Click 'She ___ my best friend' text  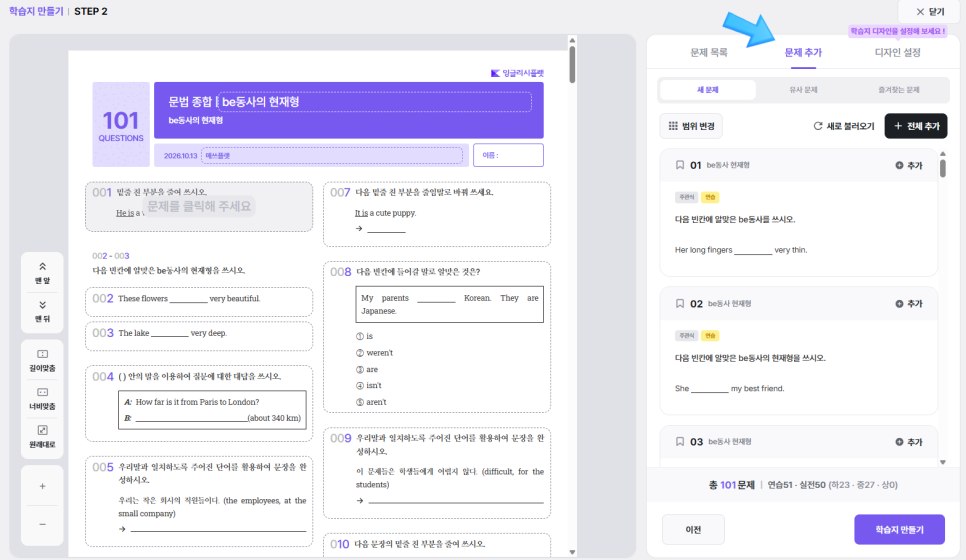(x=729, y=389)
